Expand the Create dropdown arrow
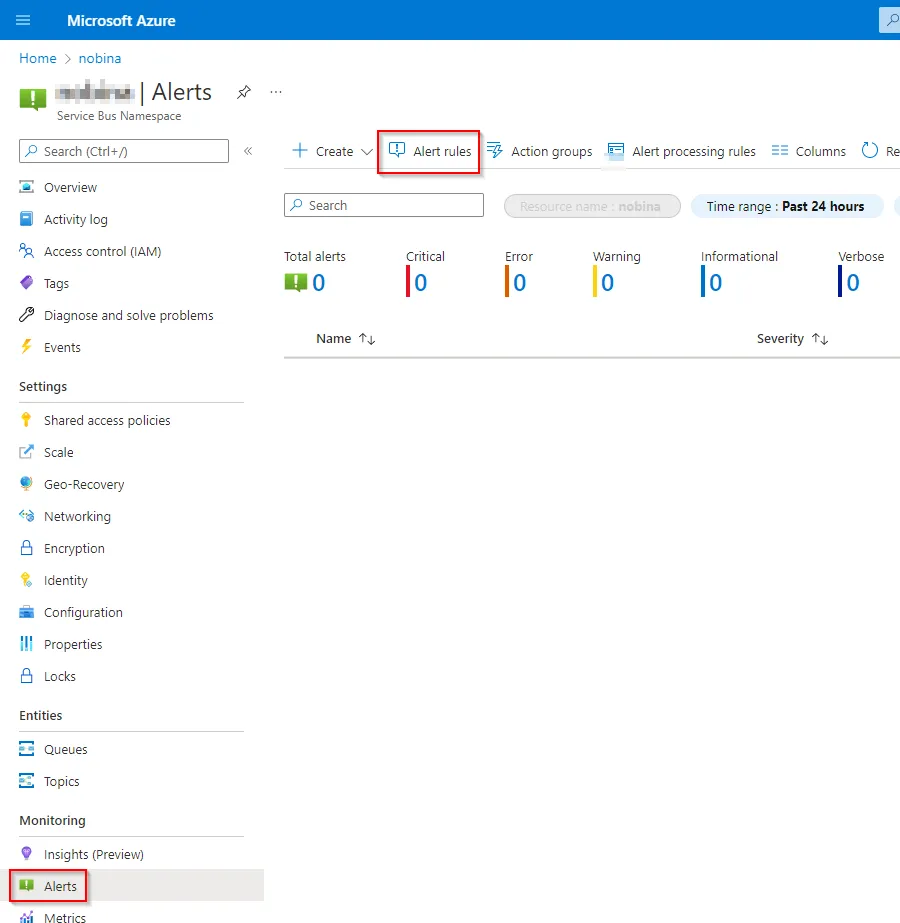Screen dimensions: 900x923 pos(367,152)
